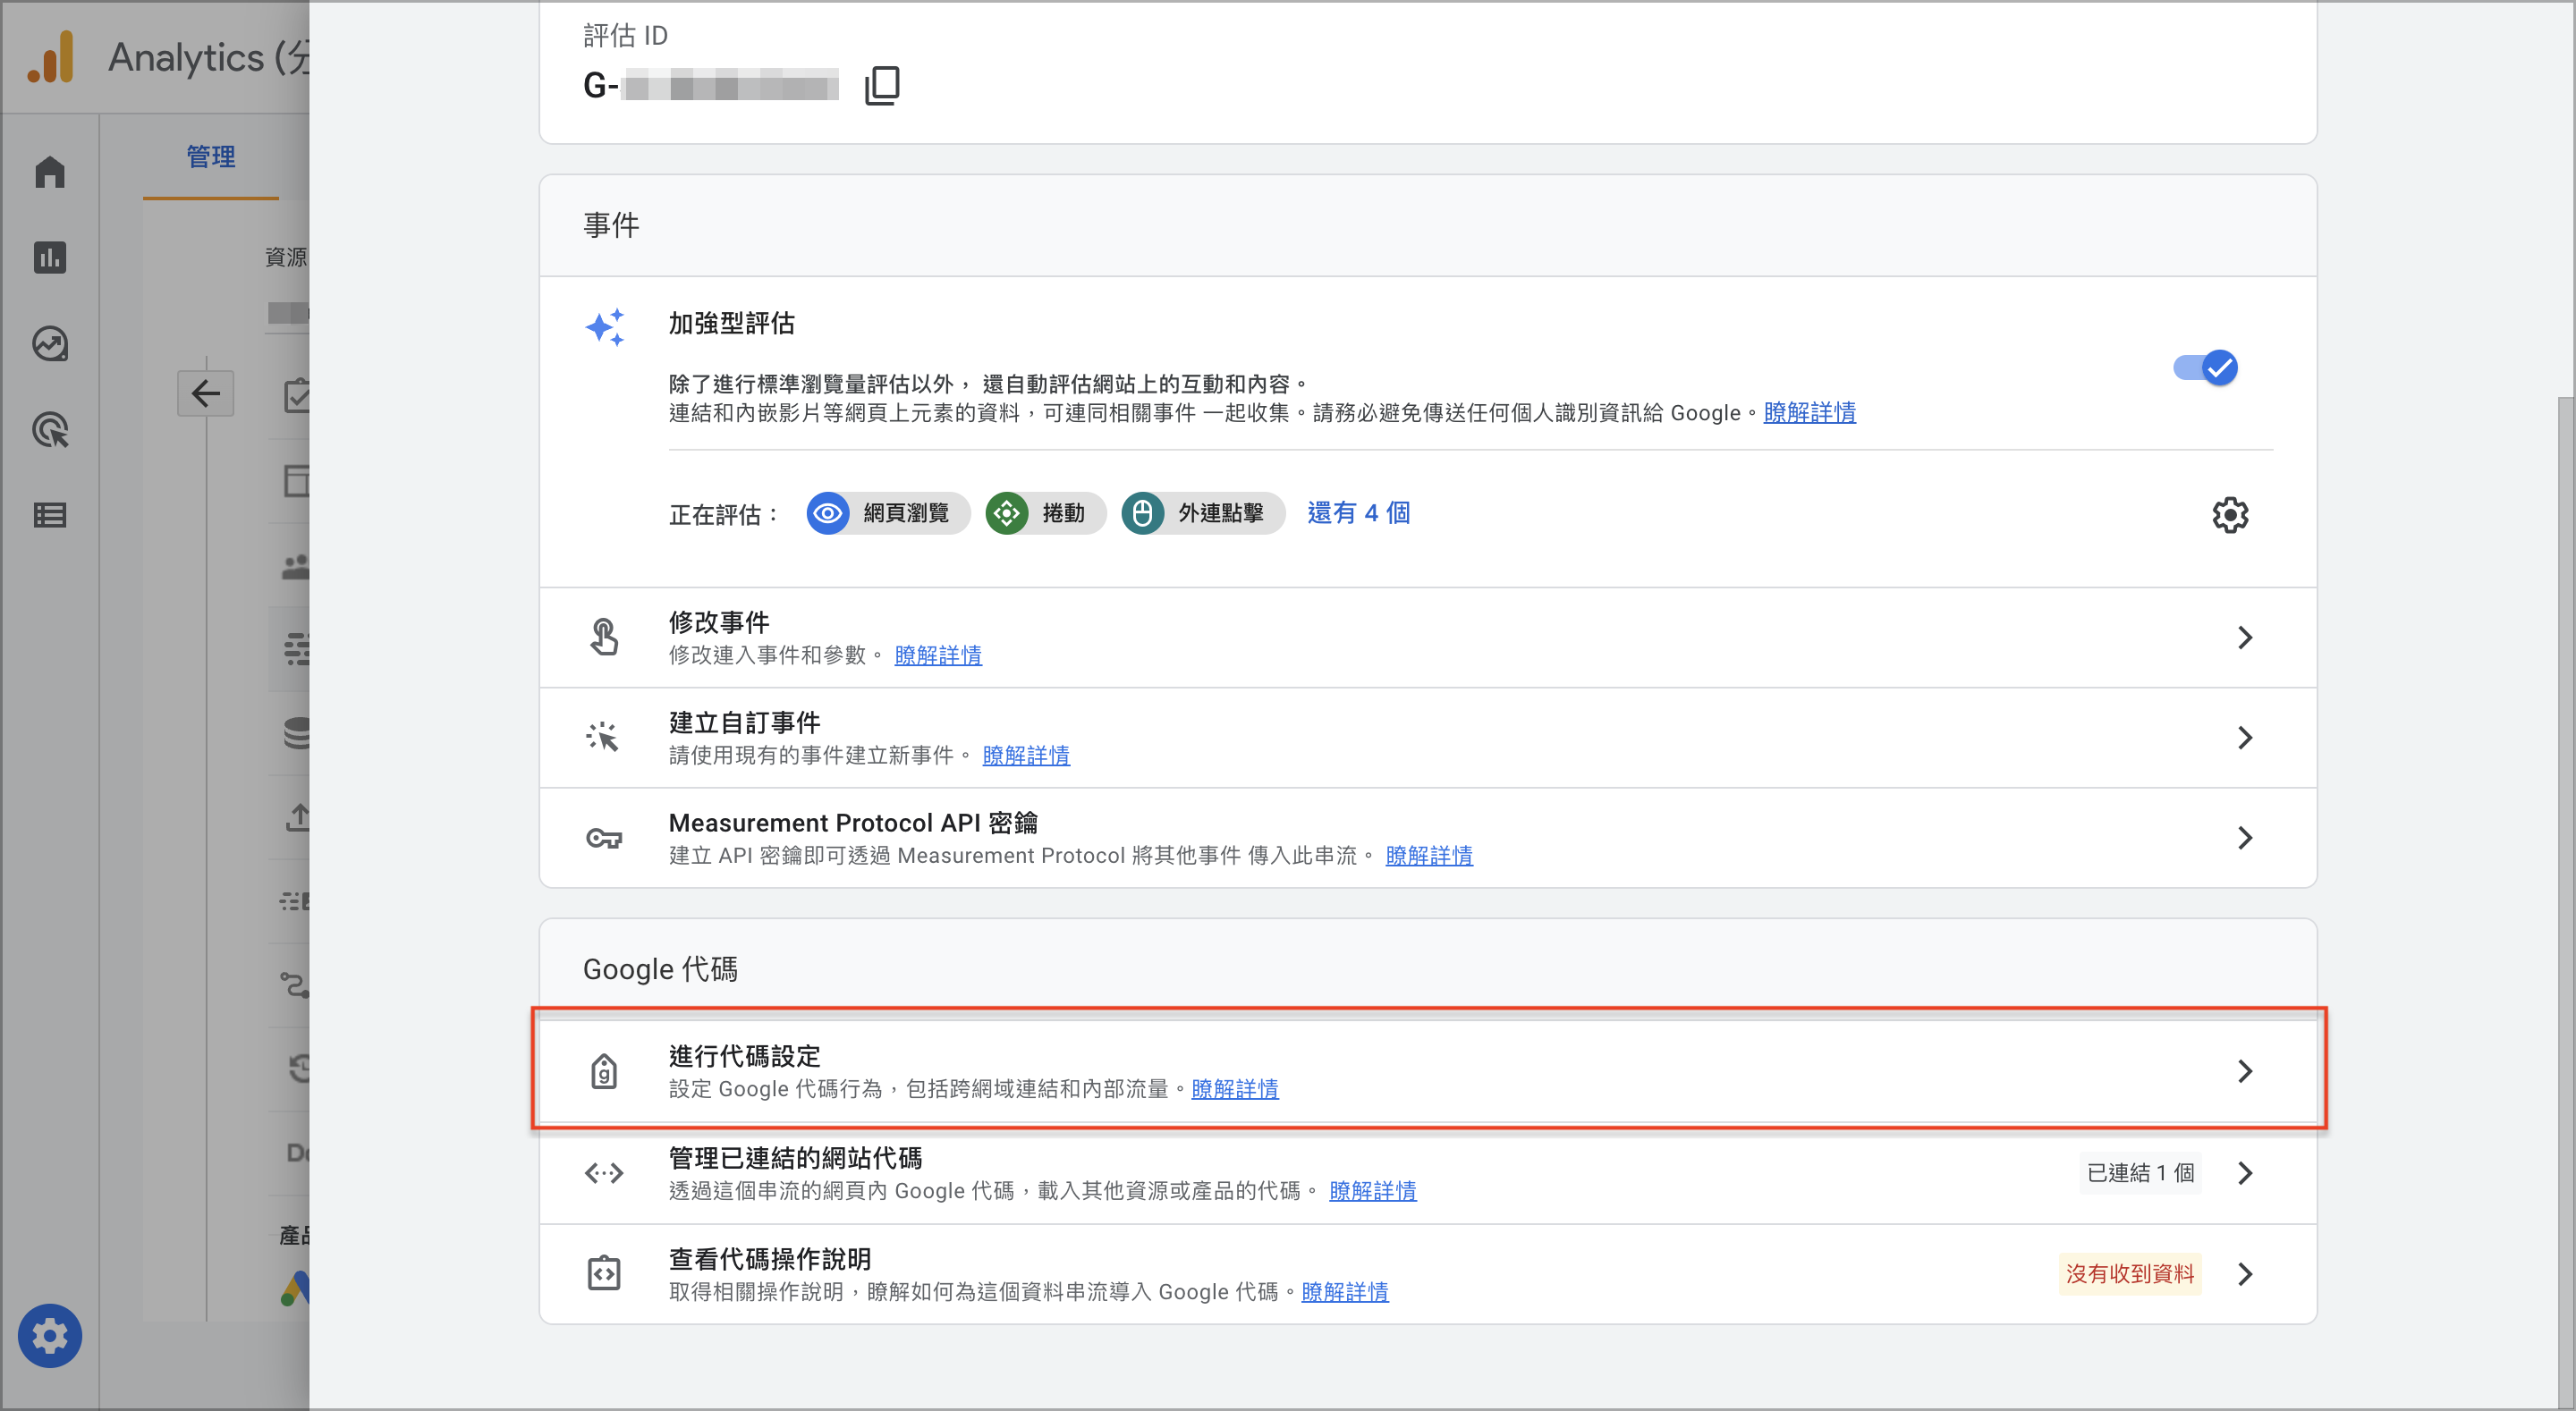Open Advertising icon in Analytics sidebar
The height and width of the screenshot is (1411, 2576).
50,430
